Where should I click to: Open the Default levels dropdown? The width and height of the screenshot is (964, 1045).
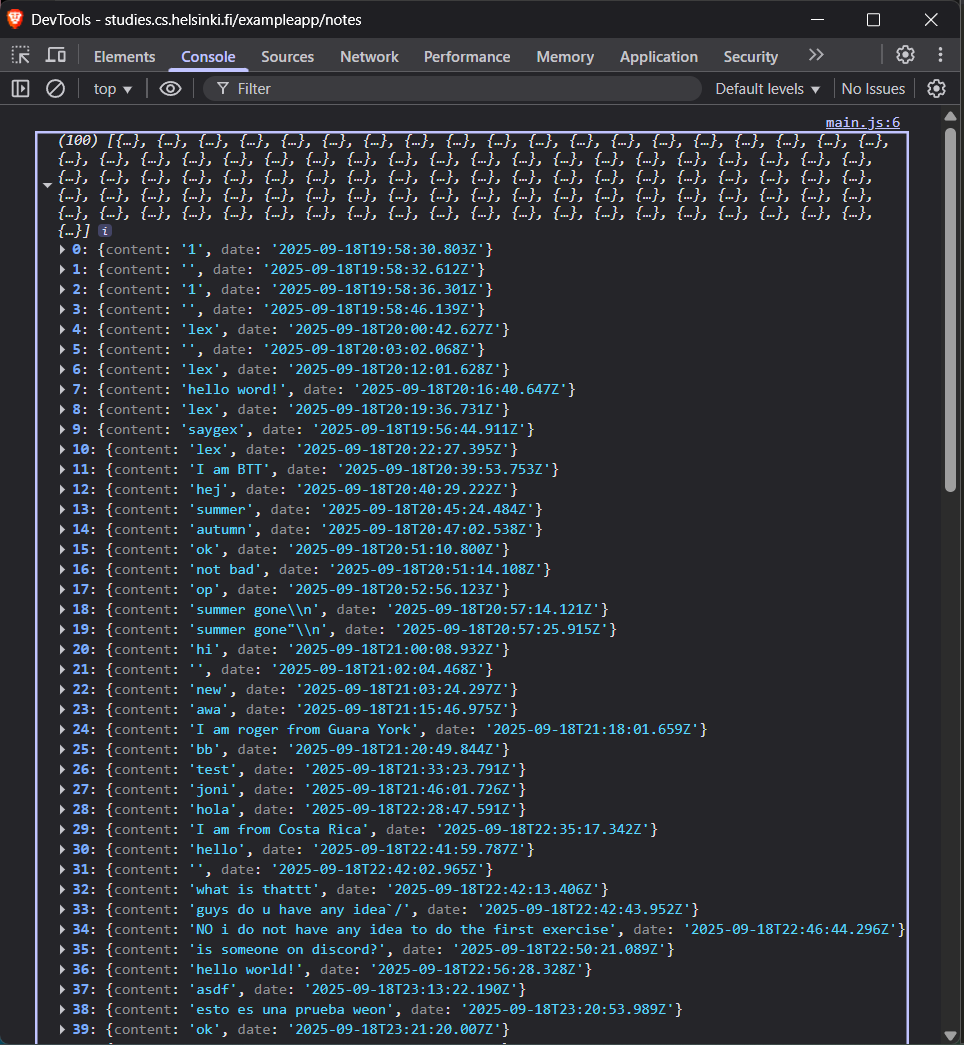[x=768, y=89]
